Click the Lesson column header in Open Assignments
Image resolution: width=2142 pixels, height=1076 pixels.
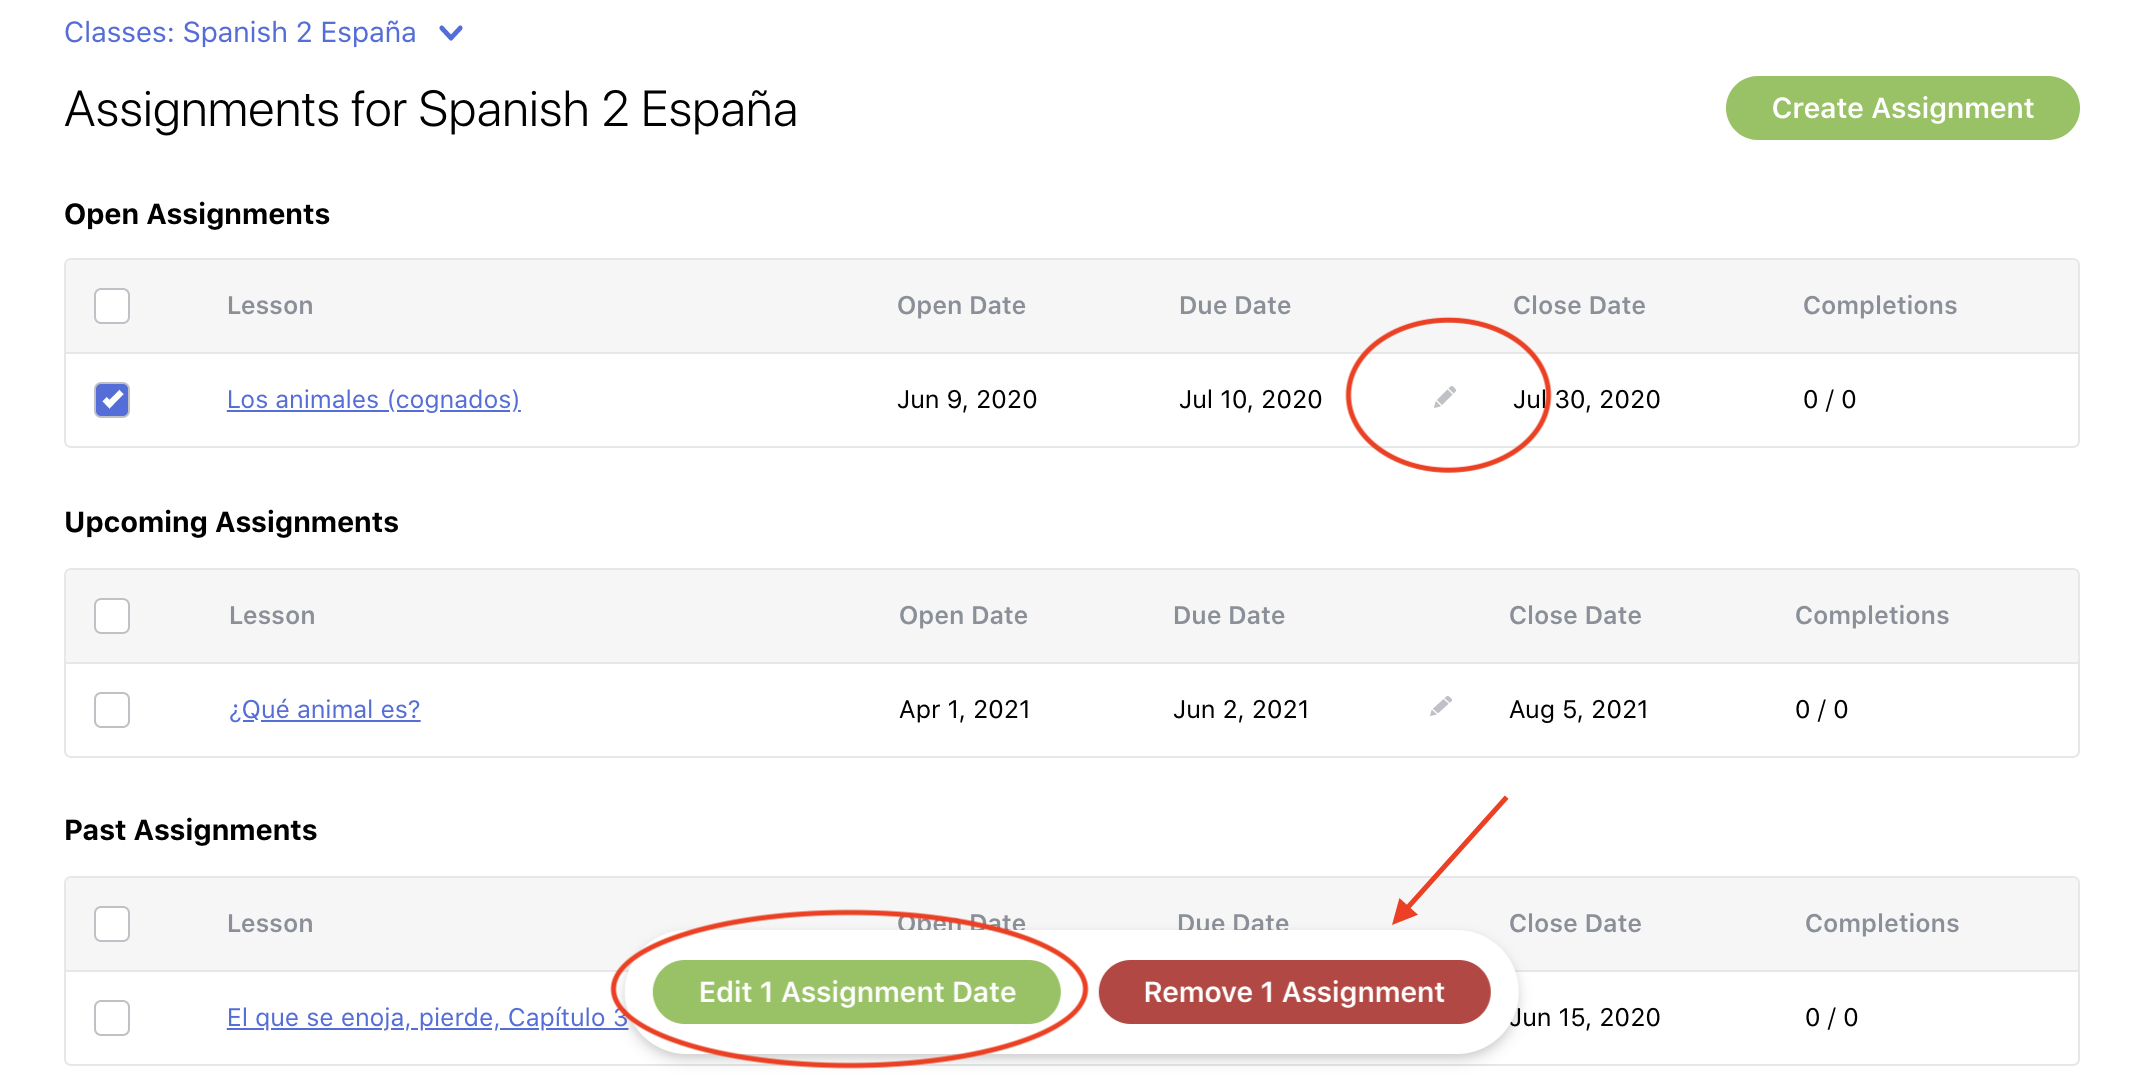[269, 305]
